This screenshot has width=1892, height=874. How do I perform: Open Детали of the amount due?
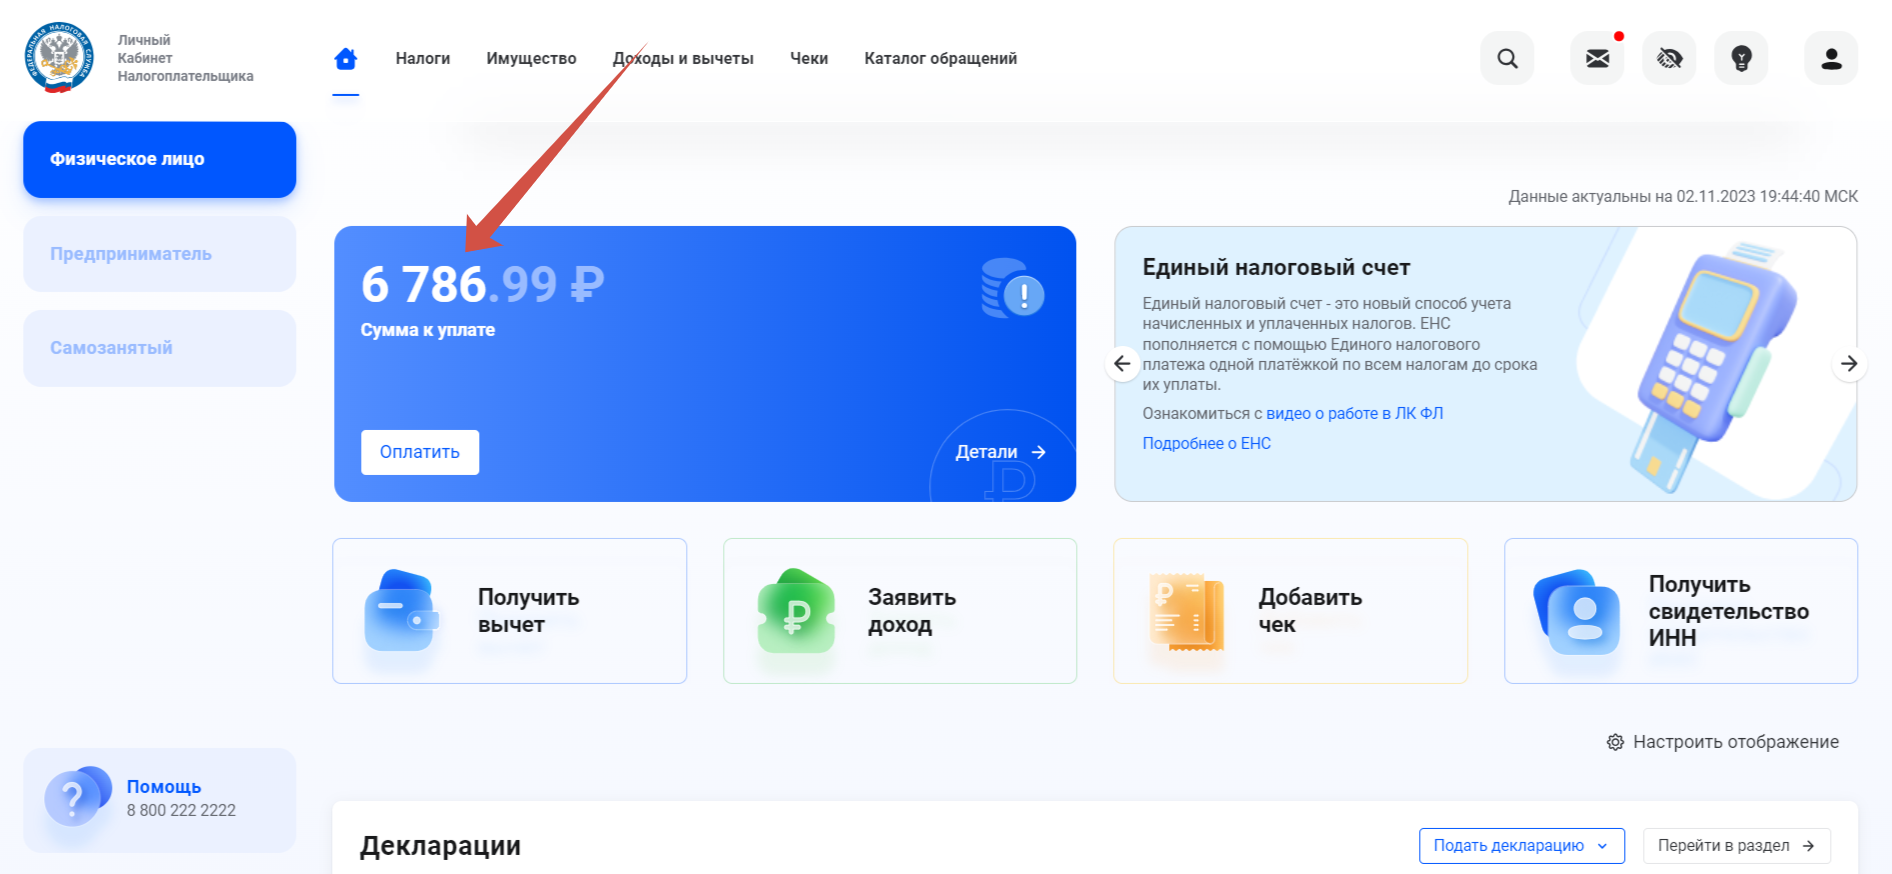pyautogui.click(x=1001, y=452)
